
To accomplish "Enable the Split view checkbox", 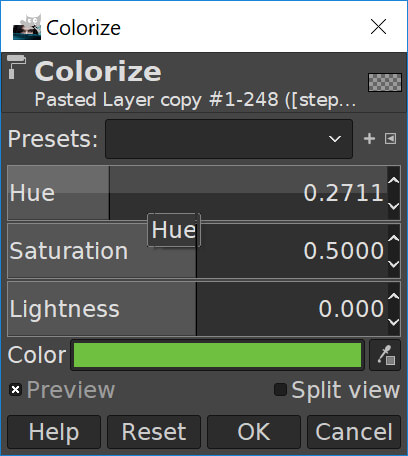I will pos(280,390).
